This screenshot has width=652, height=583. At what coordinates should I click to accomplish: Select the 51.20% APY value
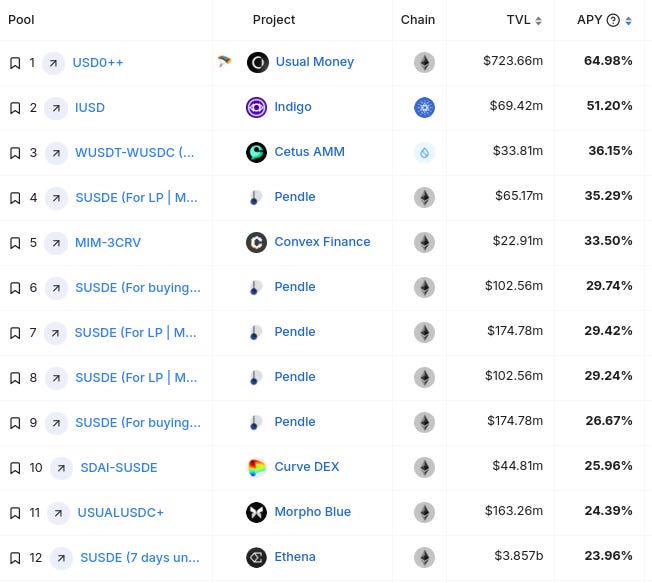610,106
